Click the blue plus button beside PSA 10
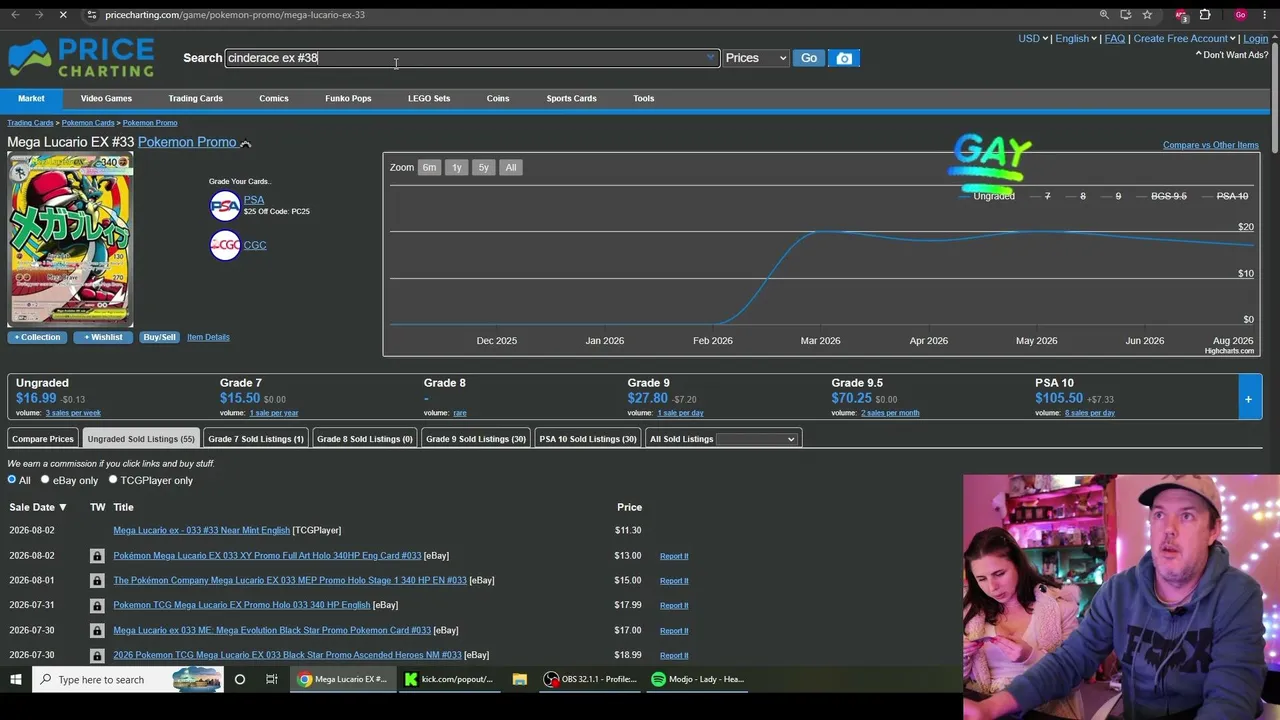 tap(1249, 399)
